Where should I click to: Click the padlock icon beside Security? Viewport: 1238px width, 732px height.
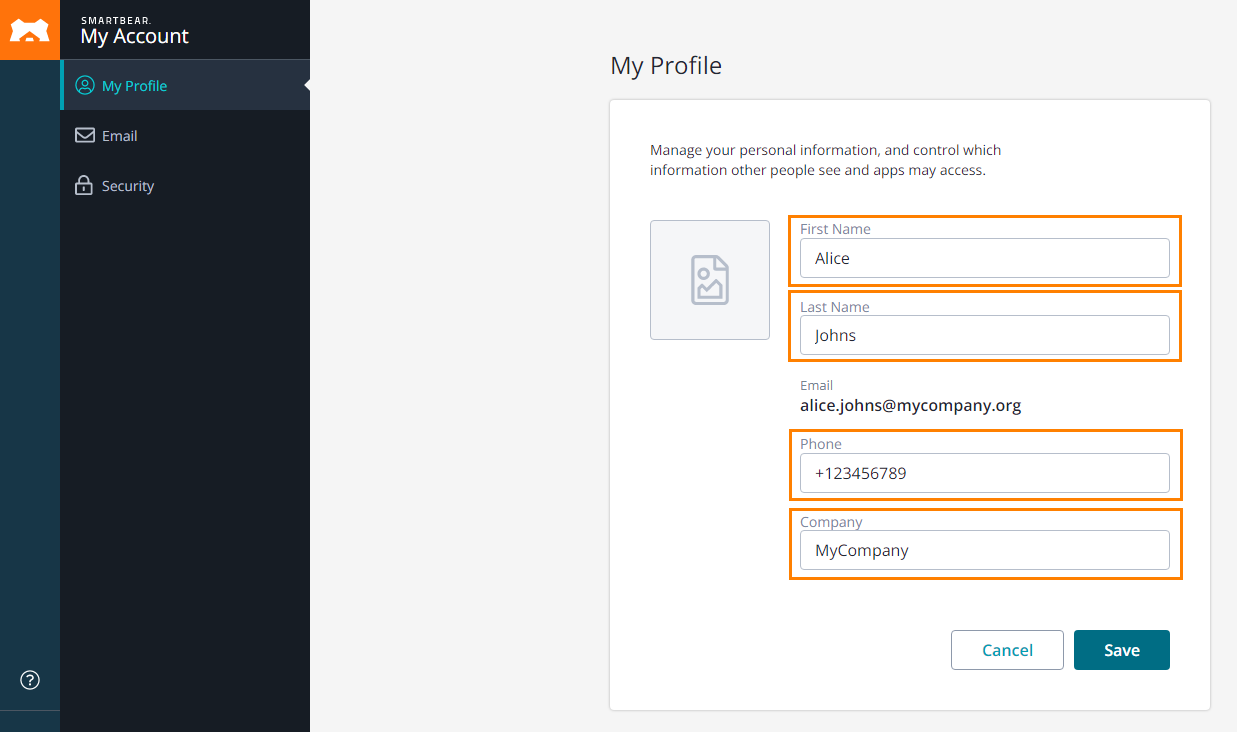tap(86, 185)
